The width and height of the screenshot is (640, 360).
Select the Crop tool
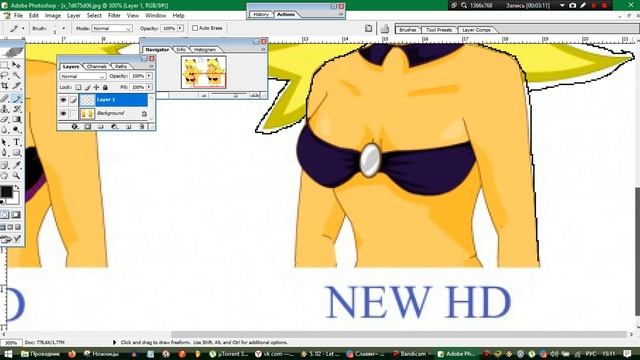[4, 86]
